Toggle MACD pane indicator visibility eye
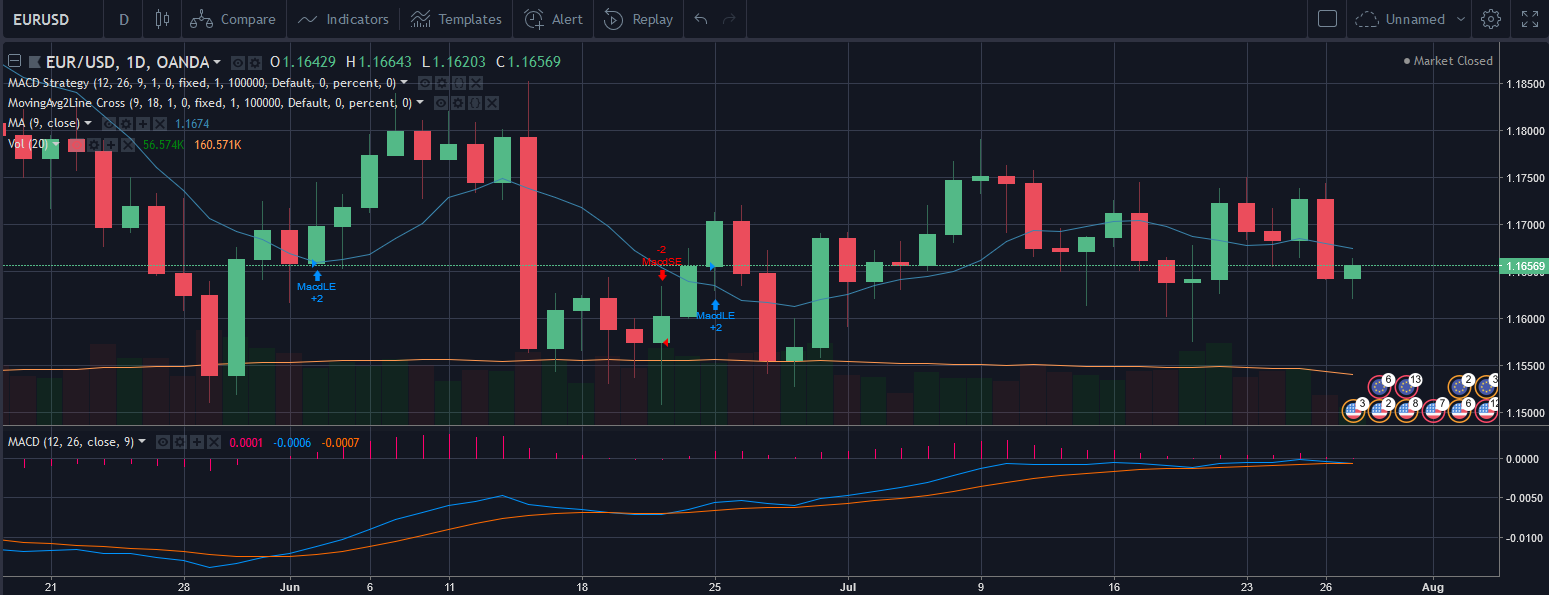The image size is (1549, 595). [163, 441]
